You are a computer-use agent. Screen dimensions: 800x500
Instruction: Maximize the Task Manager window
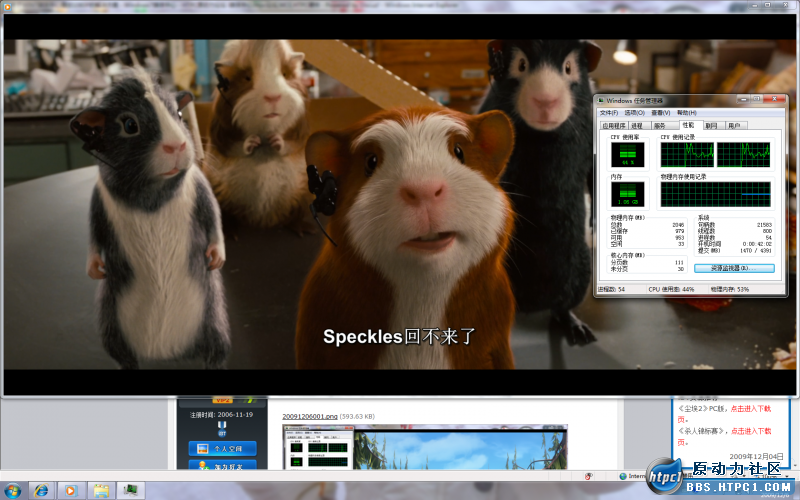pos(756,99)
